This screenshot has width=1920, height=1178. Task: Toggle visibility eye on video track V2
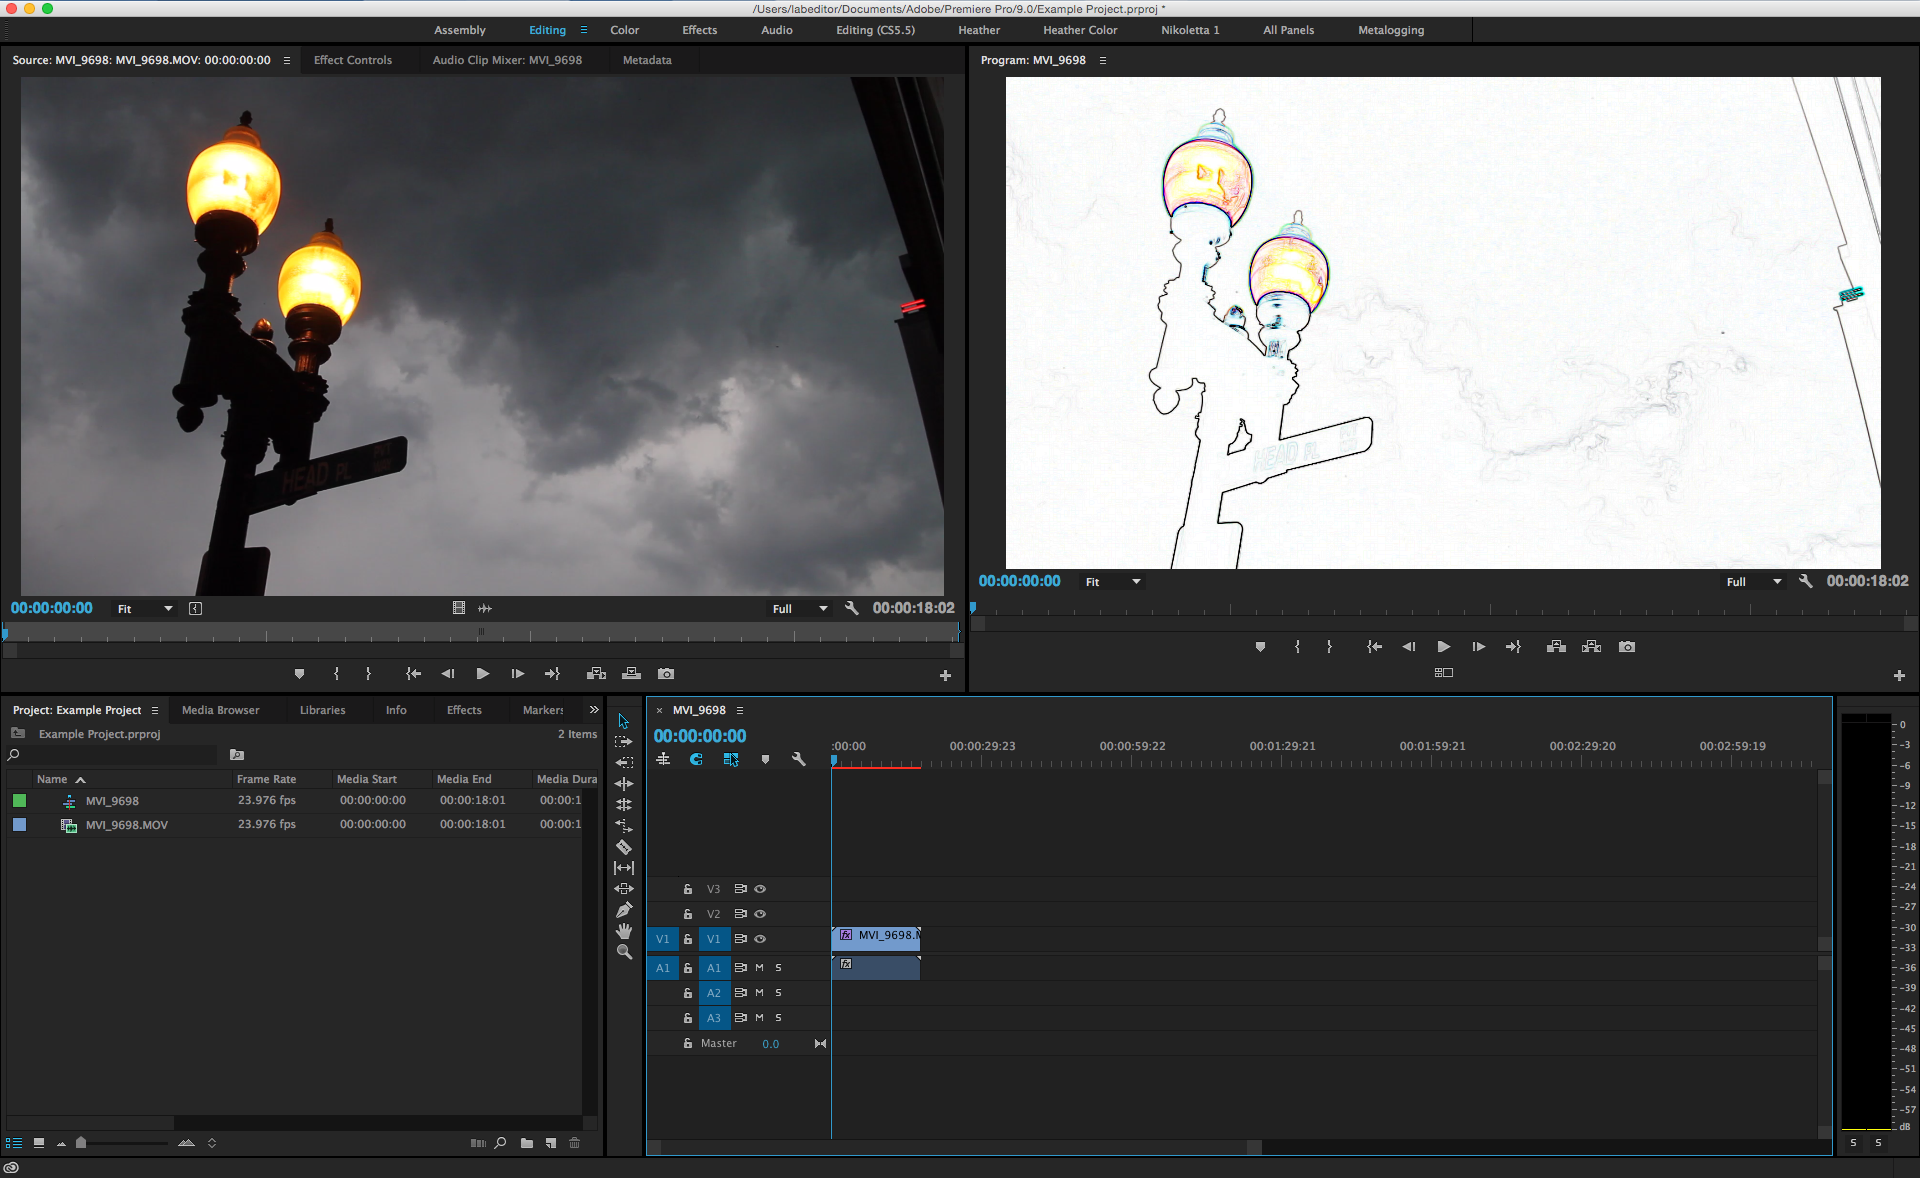click(x=760, y=913)
